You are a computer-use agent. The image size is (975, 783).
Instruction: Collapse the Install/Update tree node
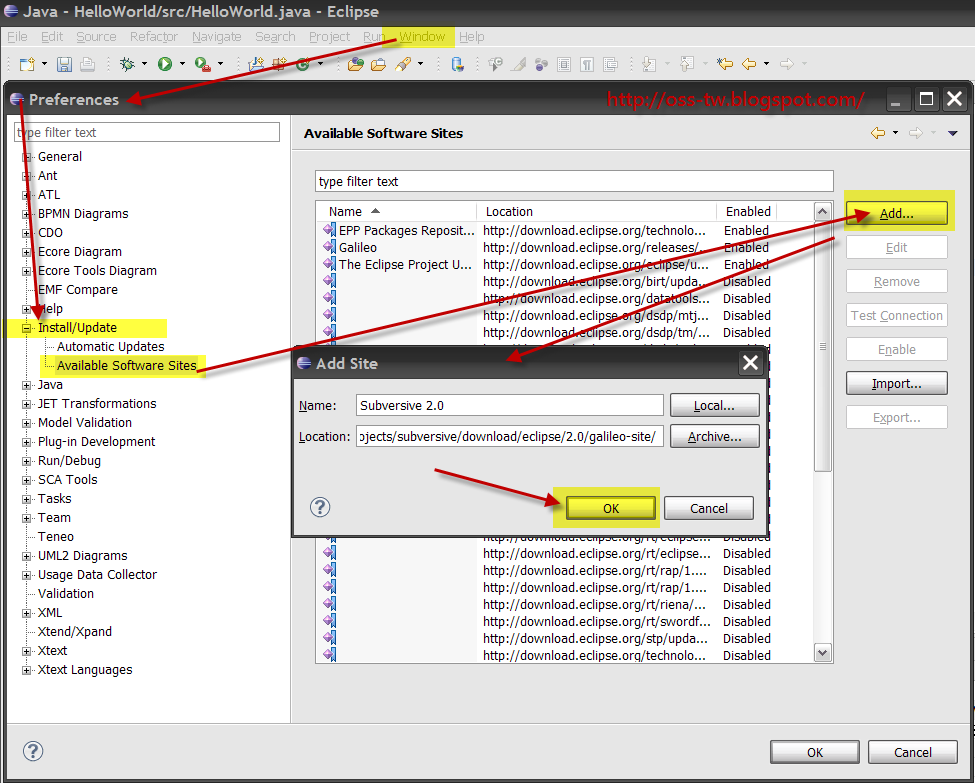26,328
